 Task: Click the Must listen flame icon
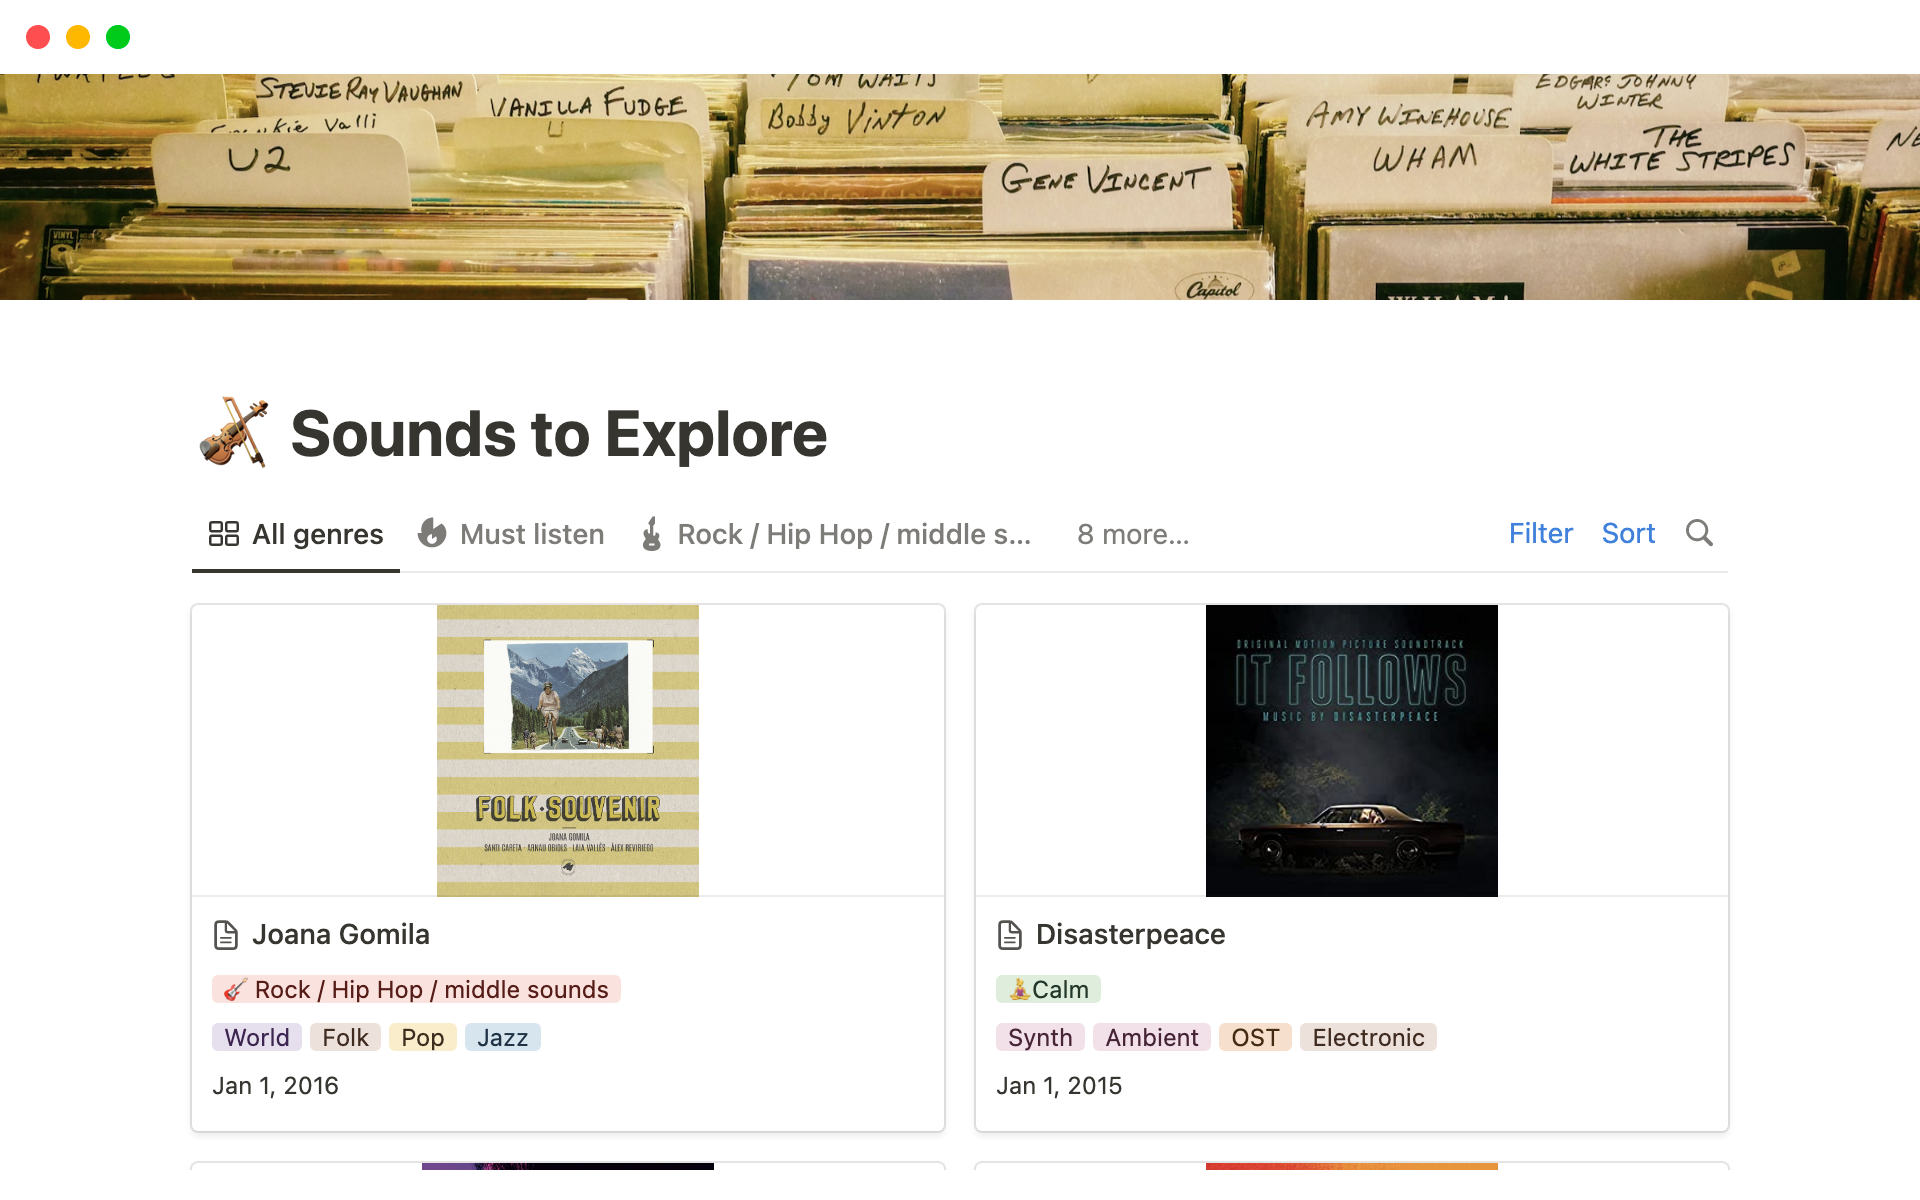pos(432,534)
